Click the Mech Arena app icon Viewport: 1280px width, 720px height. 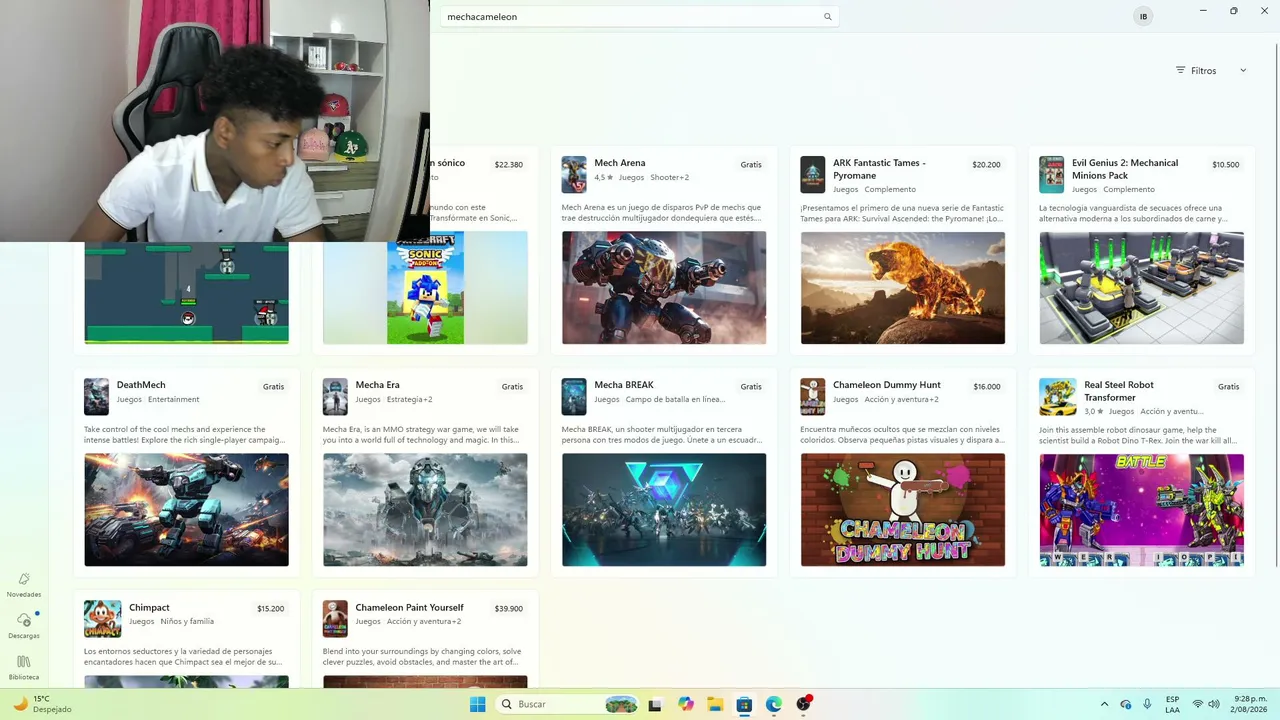(x=574, y=174)
